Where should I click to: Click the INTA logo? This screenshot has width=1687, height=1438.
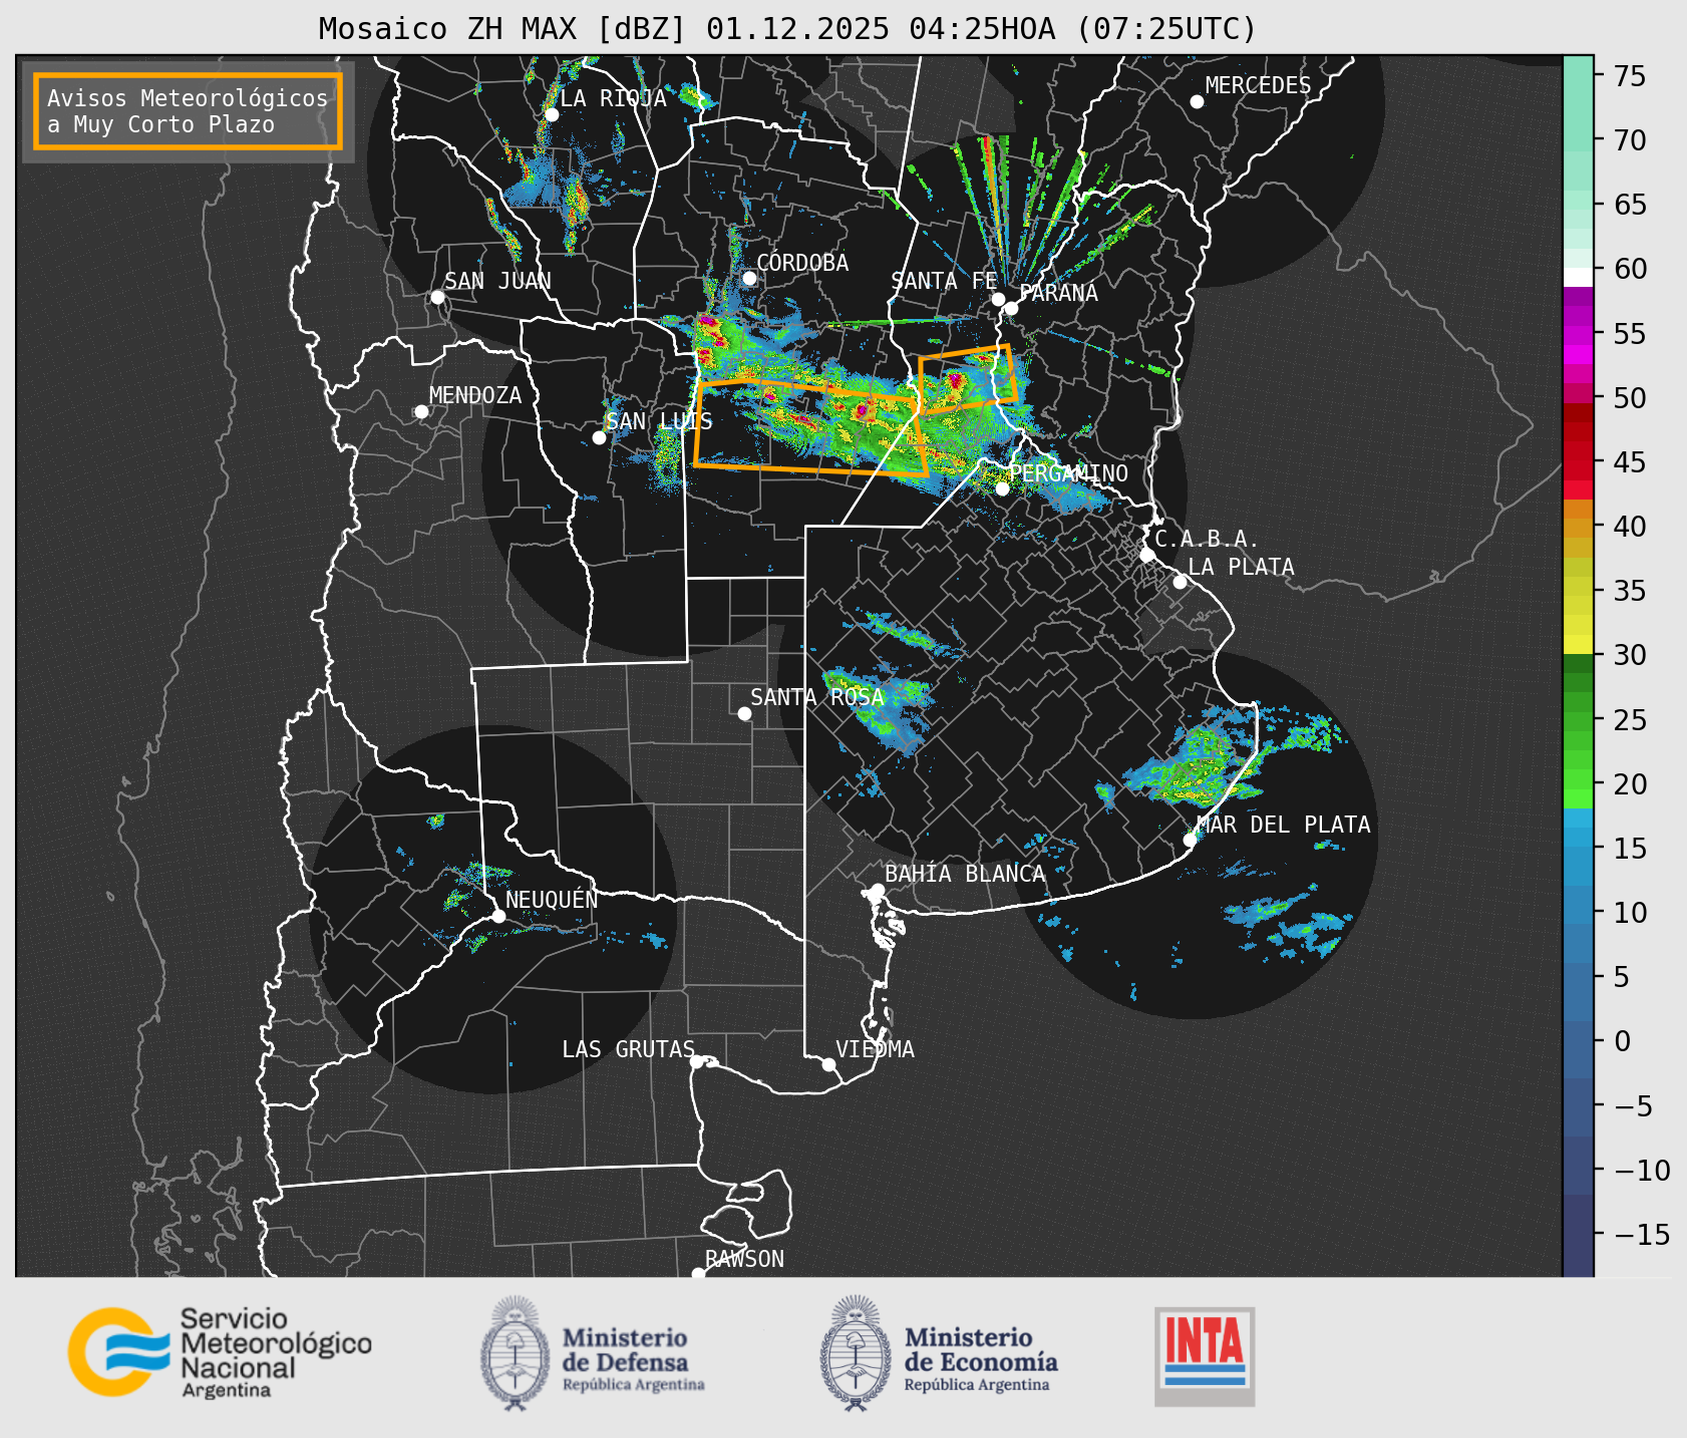1204,1356
